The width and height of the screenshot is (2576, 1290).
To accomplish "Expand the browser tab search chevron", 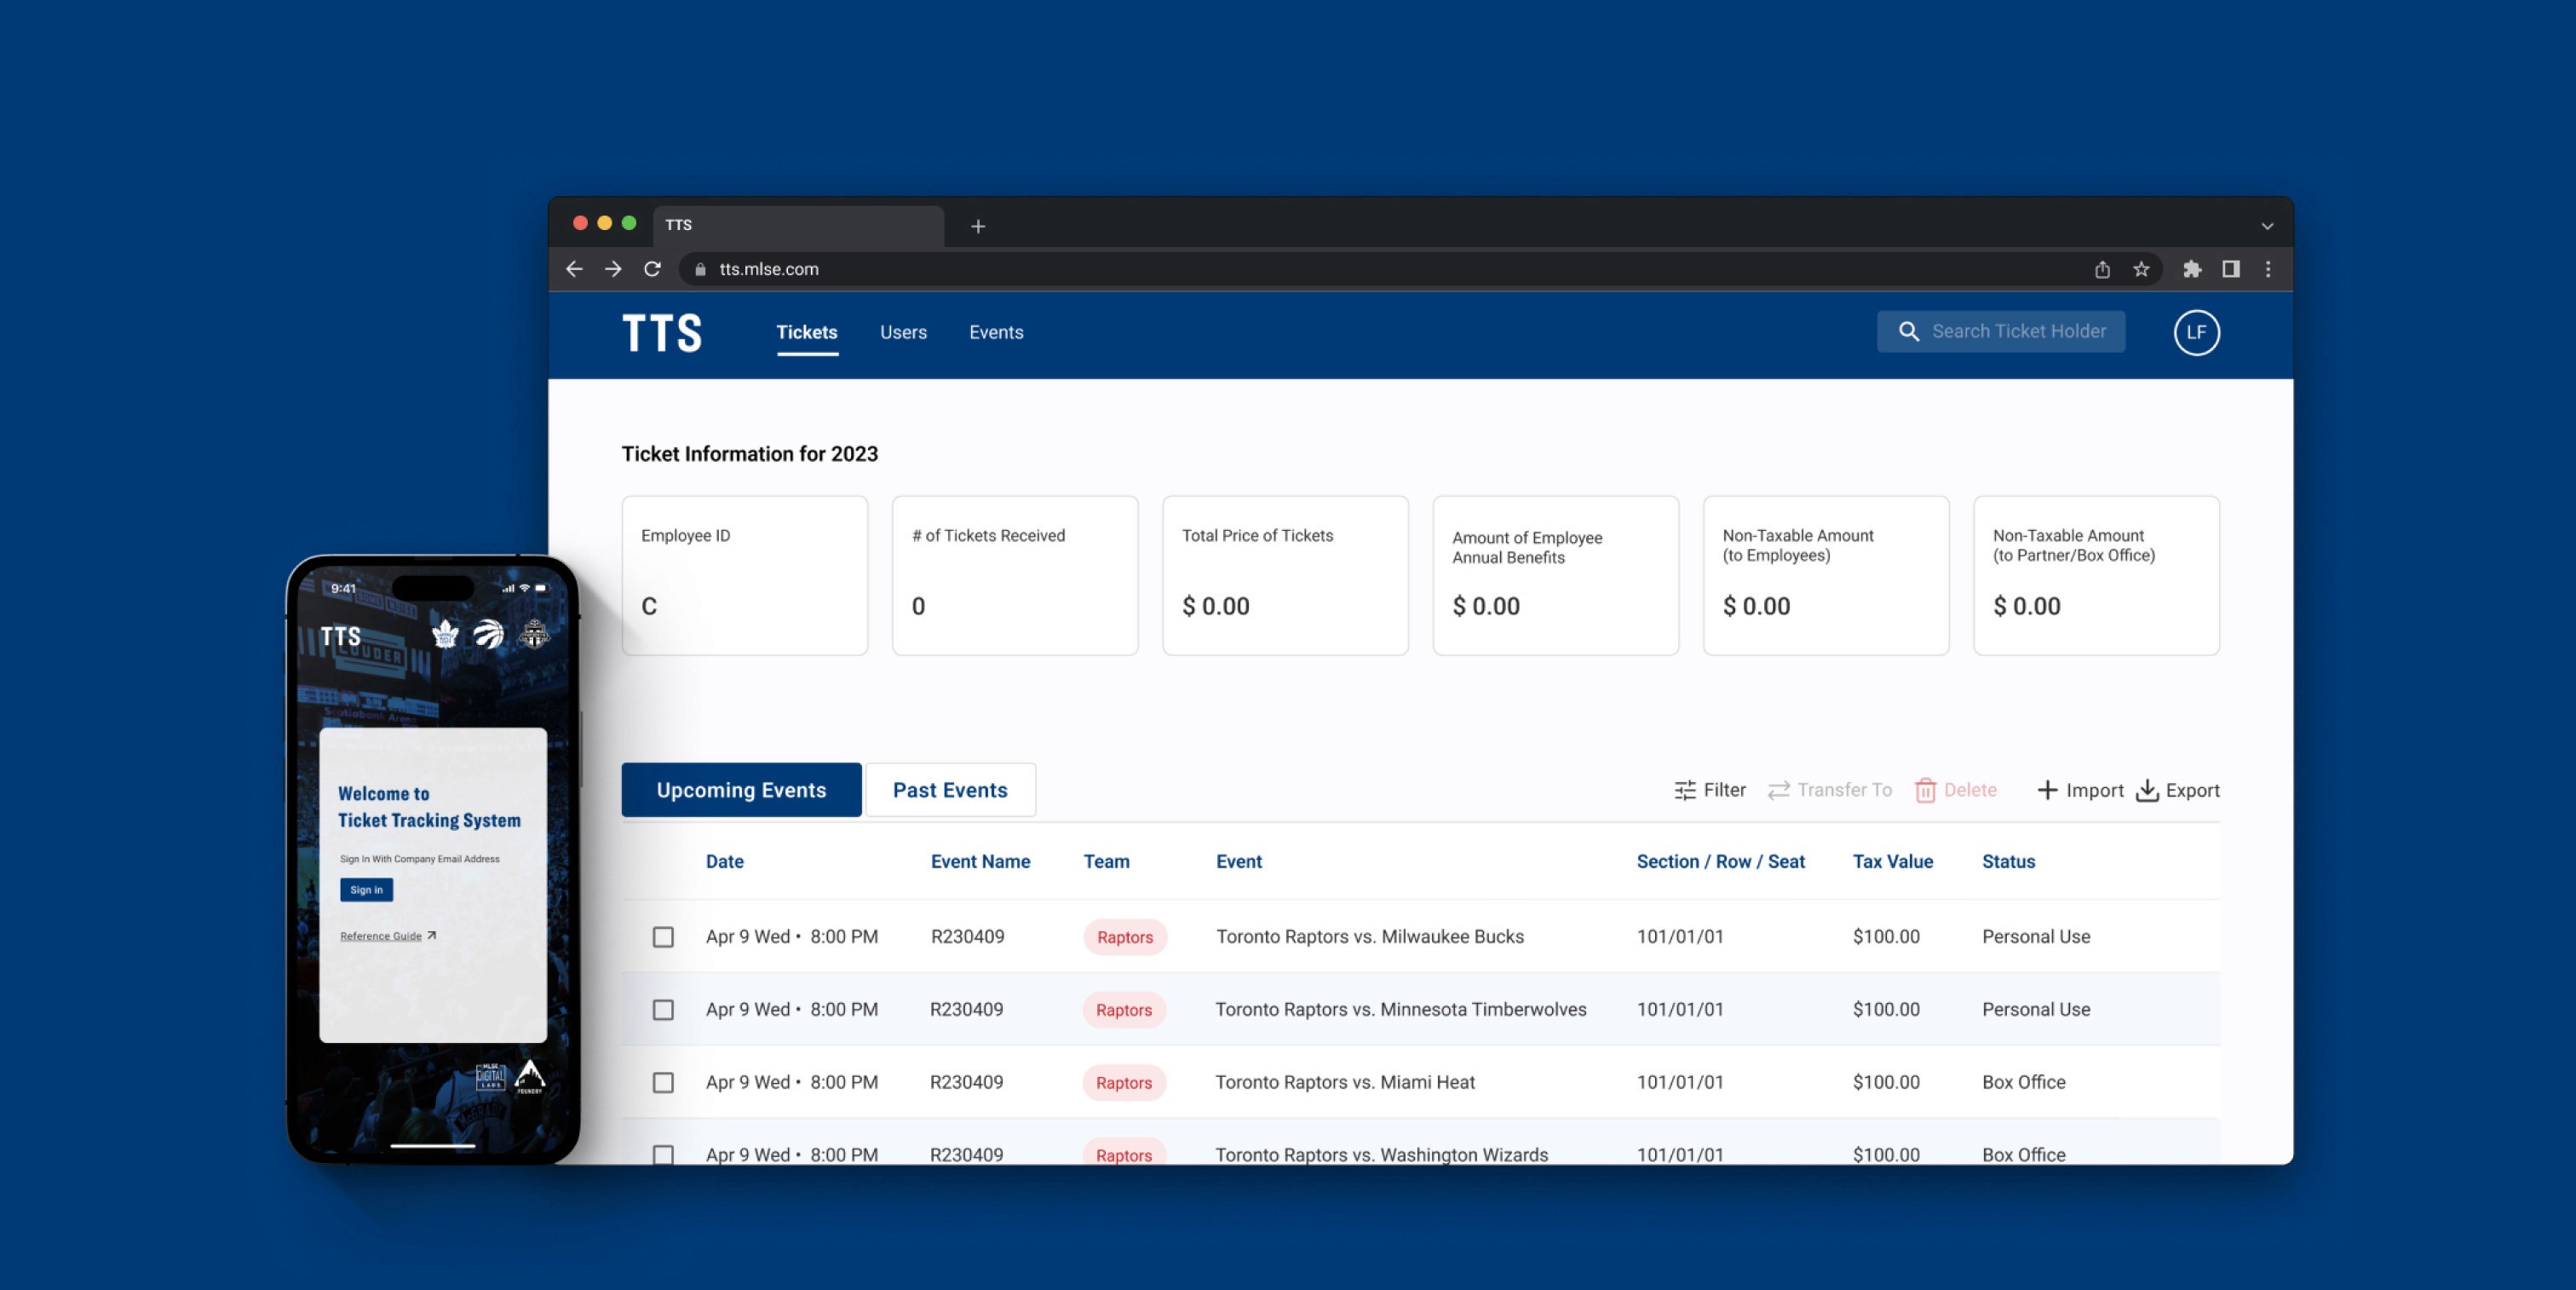I will (2267, 226).
